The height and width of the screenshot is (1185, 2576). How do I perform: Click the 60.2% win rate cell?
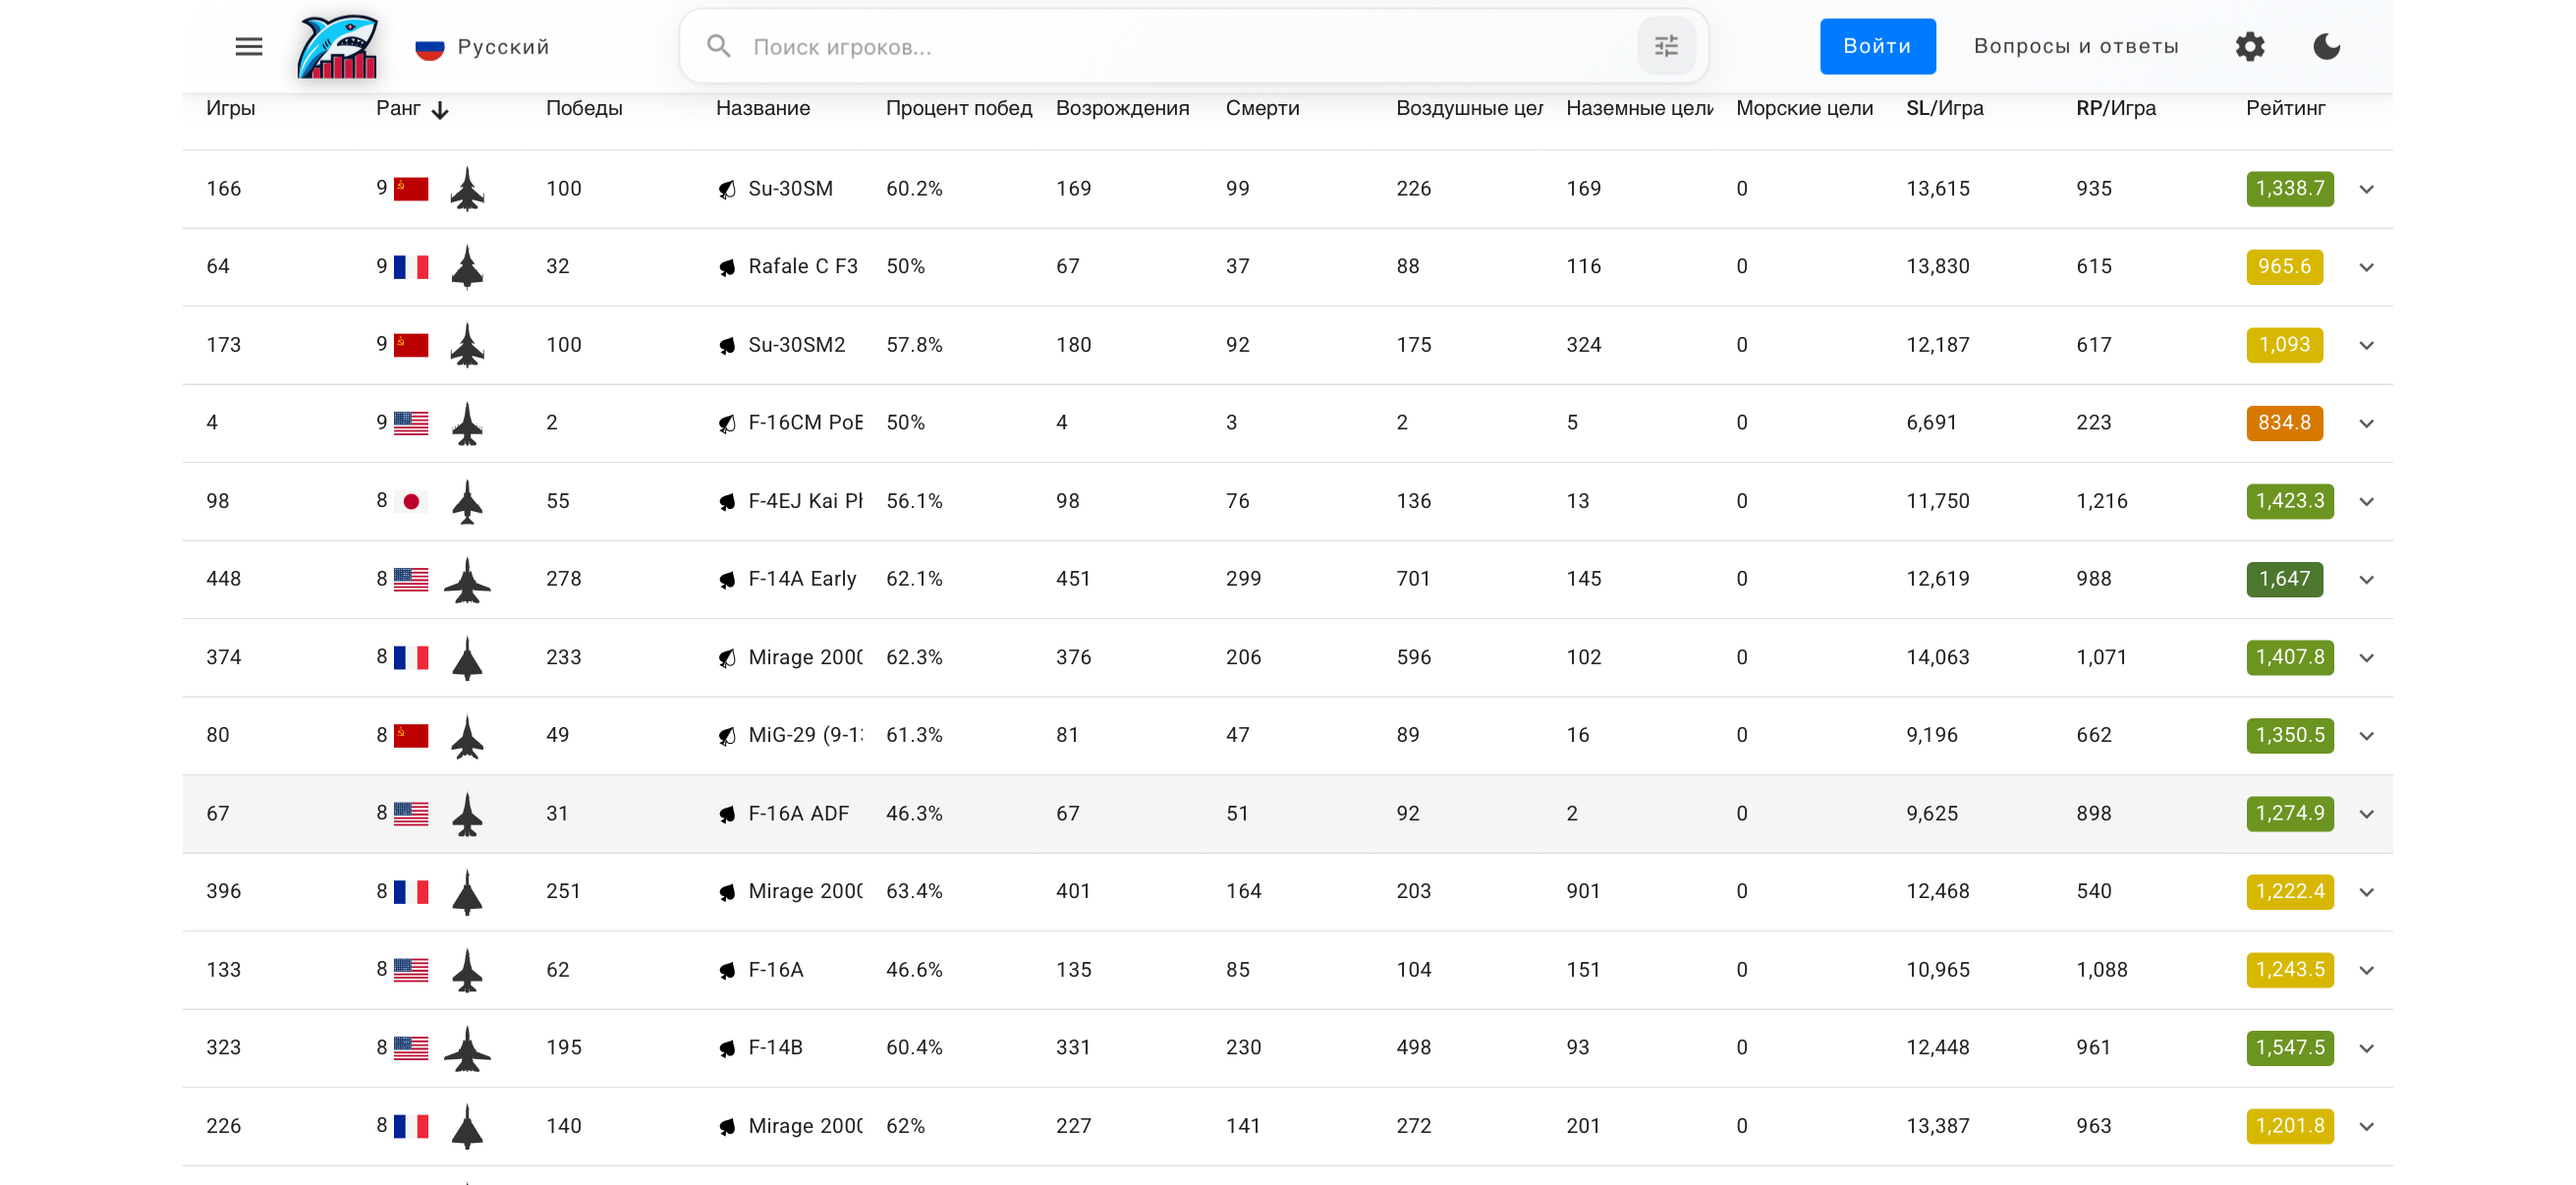click(x=914, y=189)
